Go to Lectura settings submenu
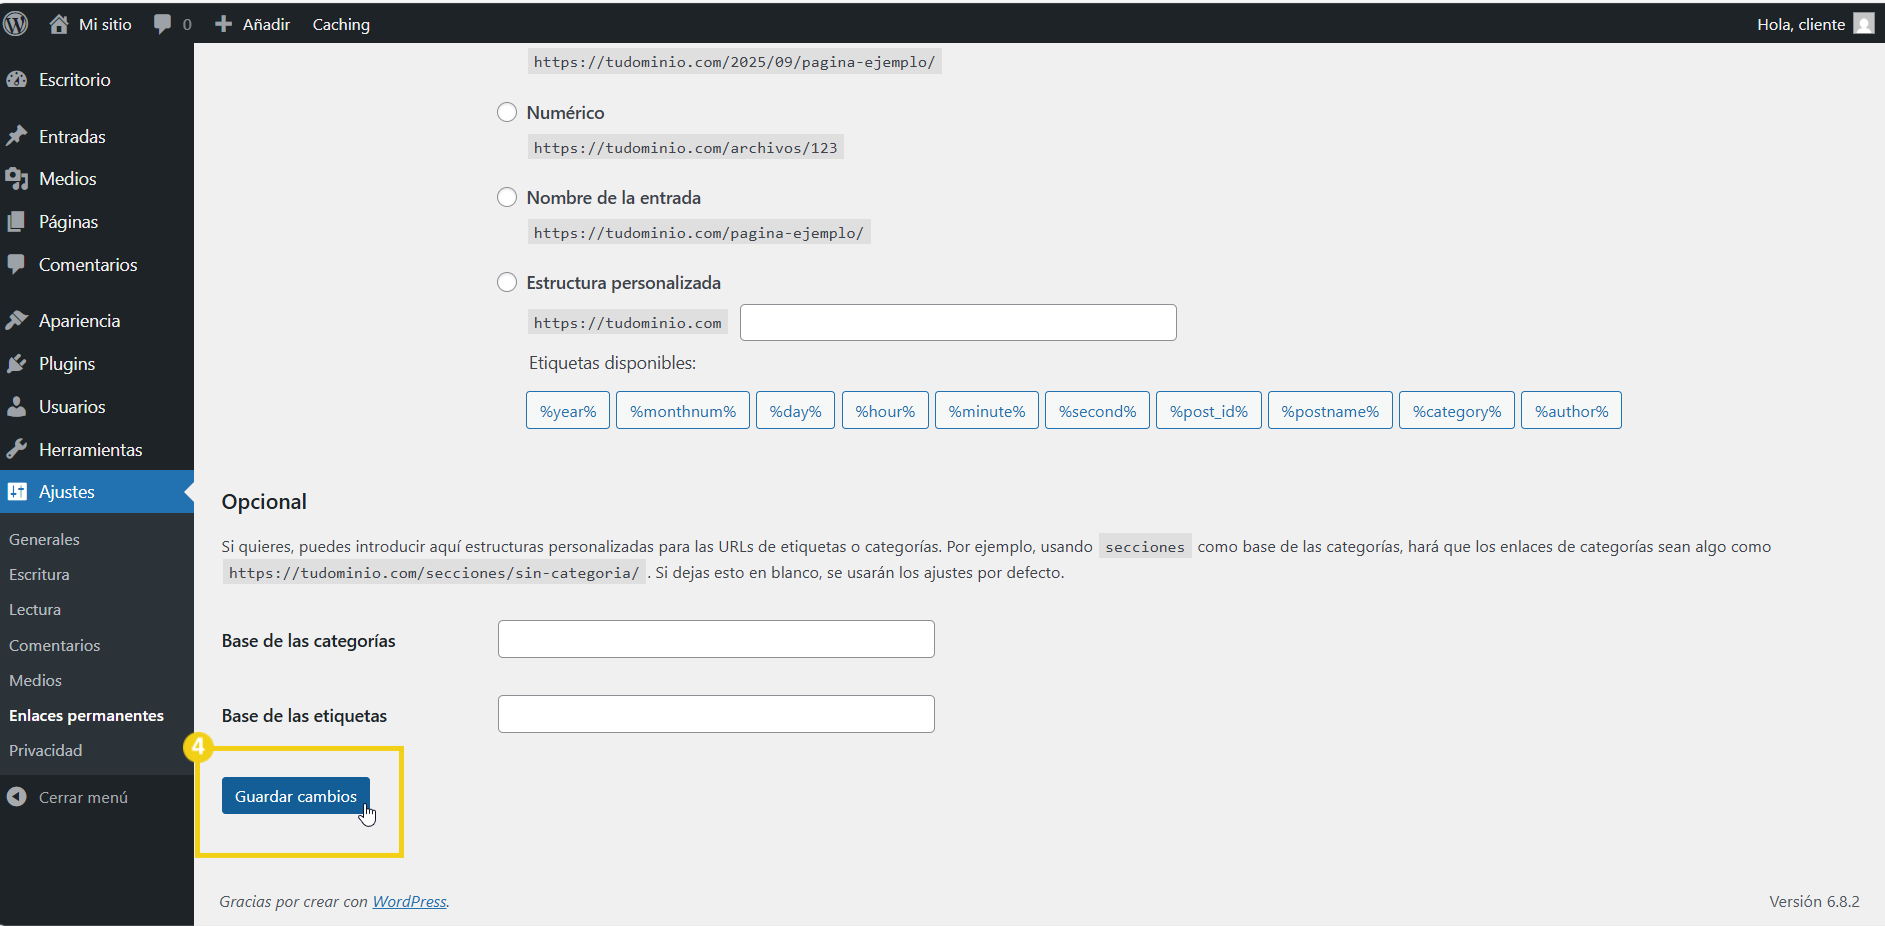The image size is (1885, 926). coord(35,610)
